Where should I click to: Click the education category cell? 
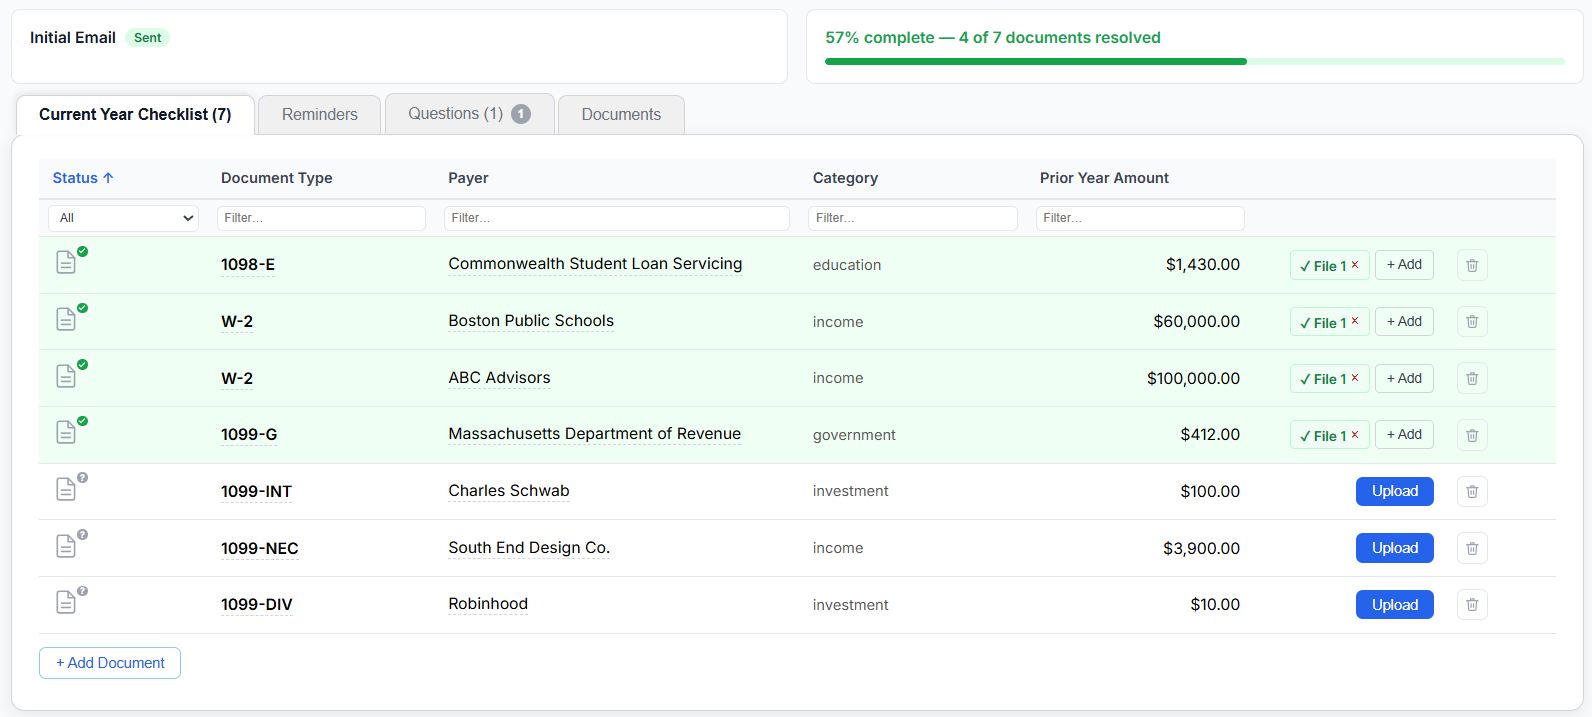click(x=847, y=265)
